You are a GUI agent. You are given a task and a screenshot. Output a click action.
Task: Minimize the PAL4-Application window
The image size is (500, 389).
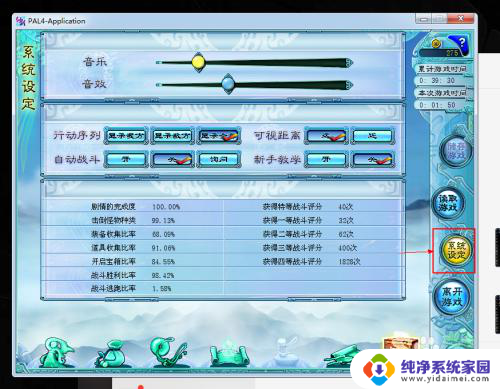423,19
